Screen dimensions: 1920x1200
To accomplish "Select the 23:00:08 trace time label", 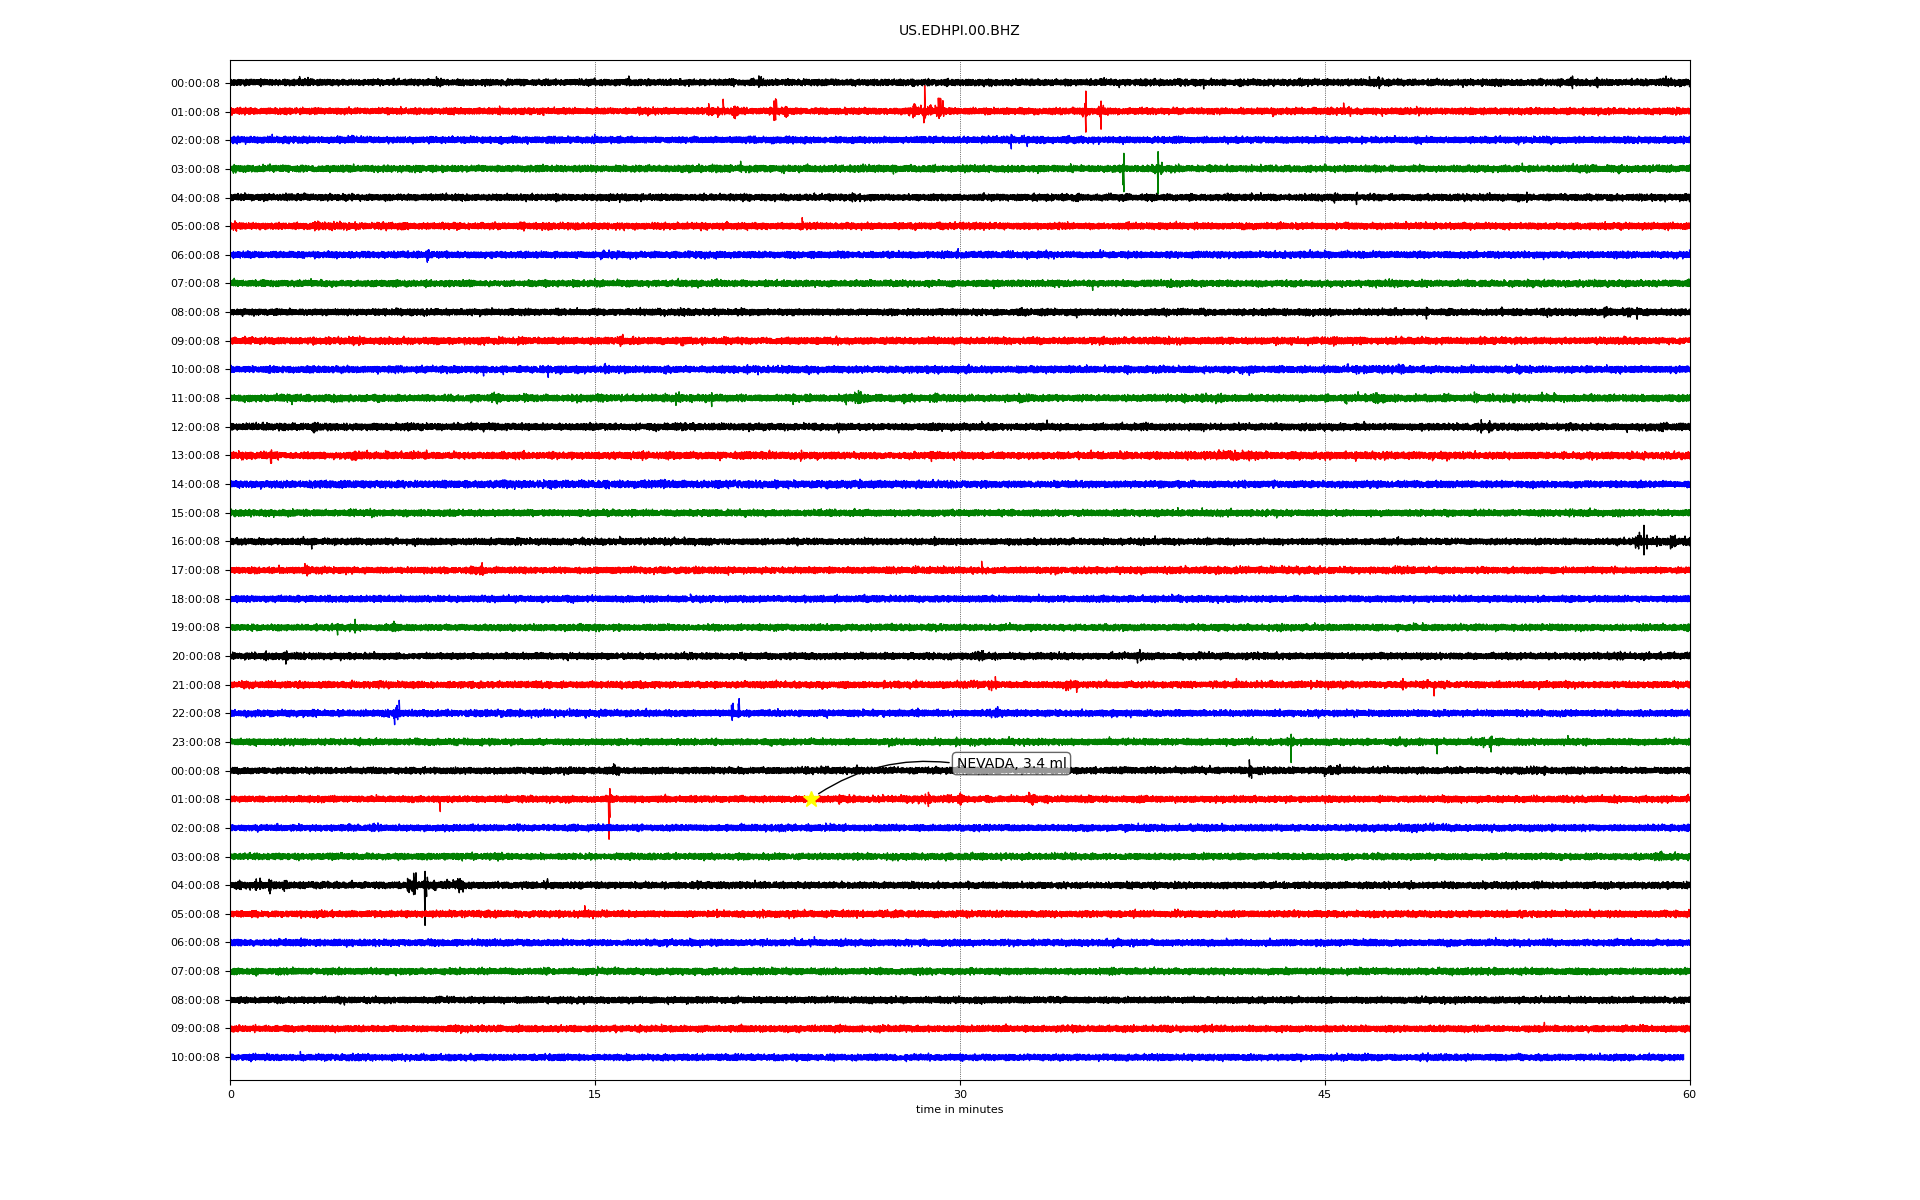I will coord(195,743).
